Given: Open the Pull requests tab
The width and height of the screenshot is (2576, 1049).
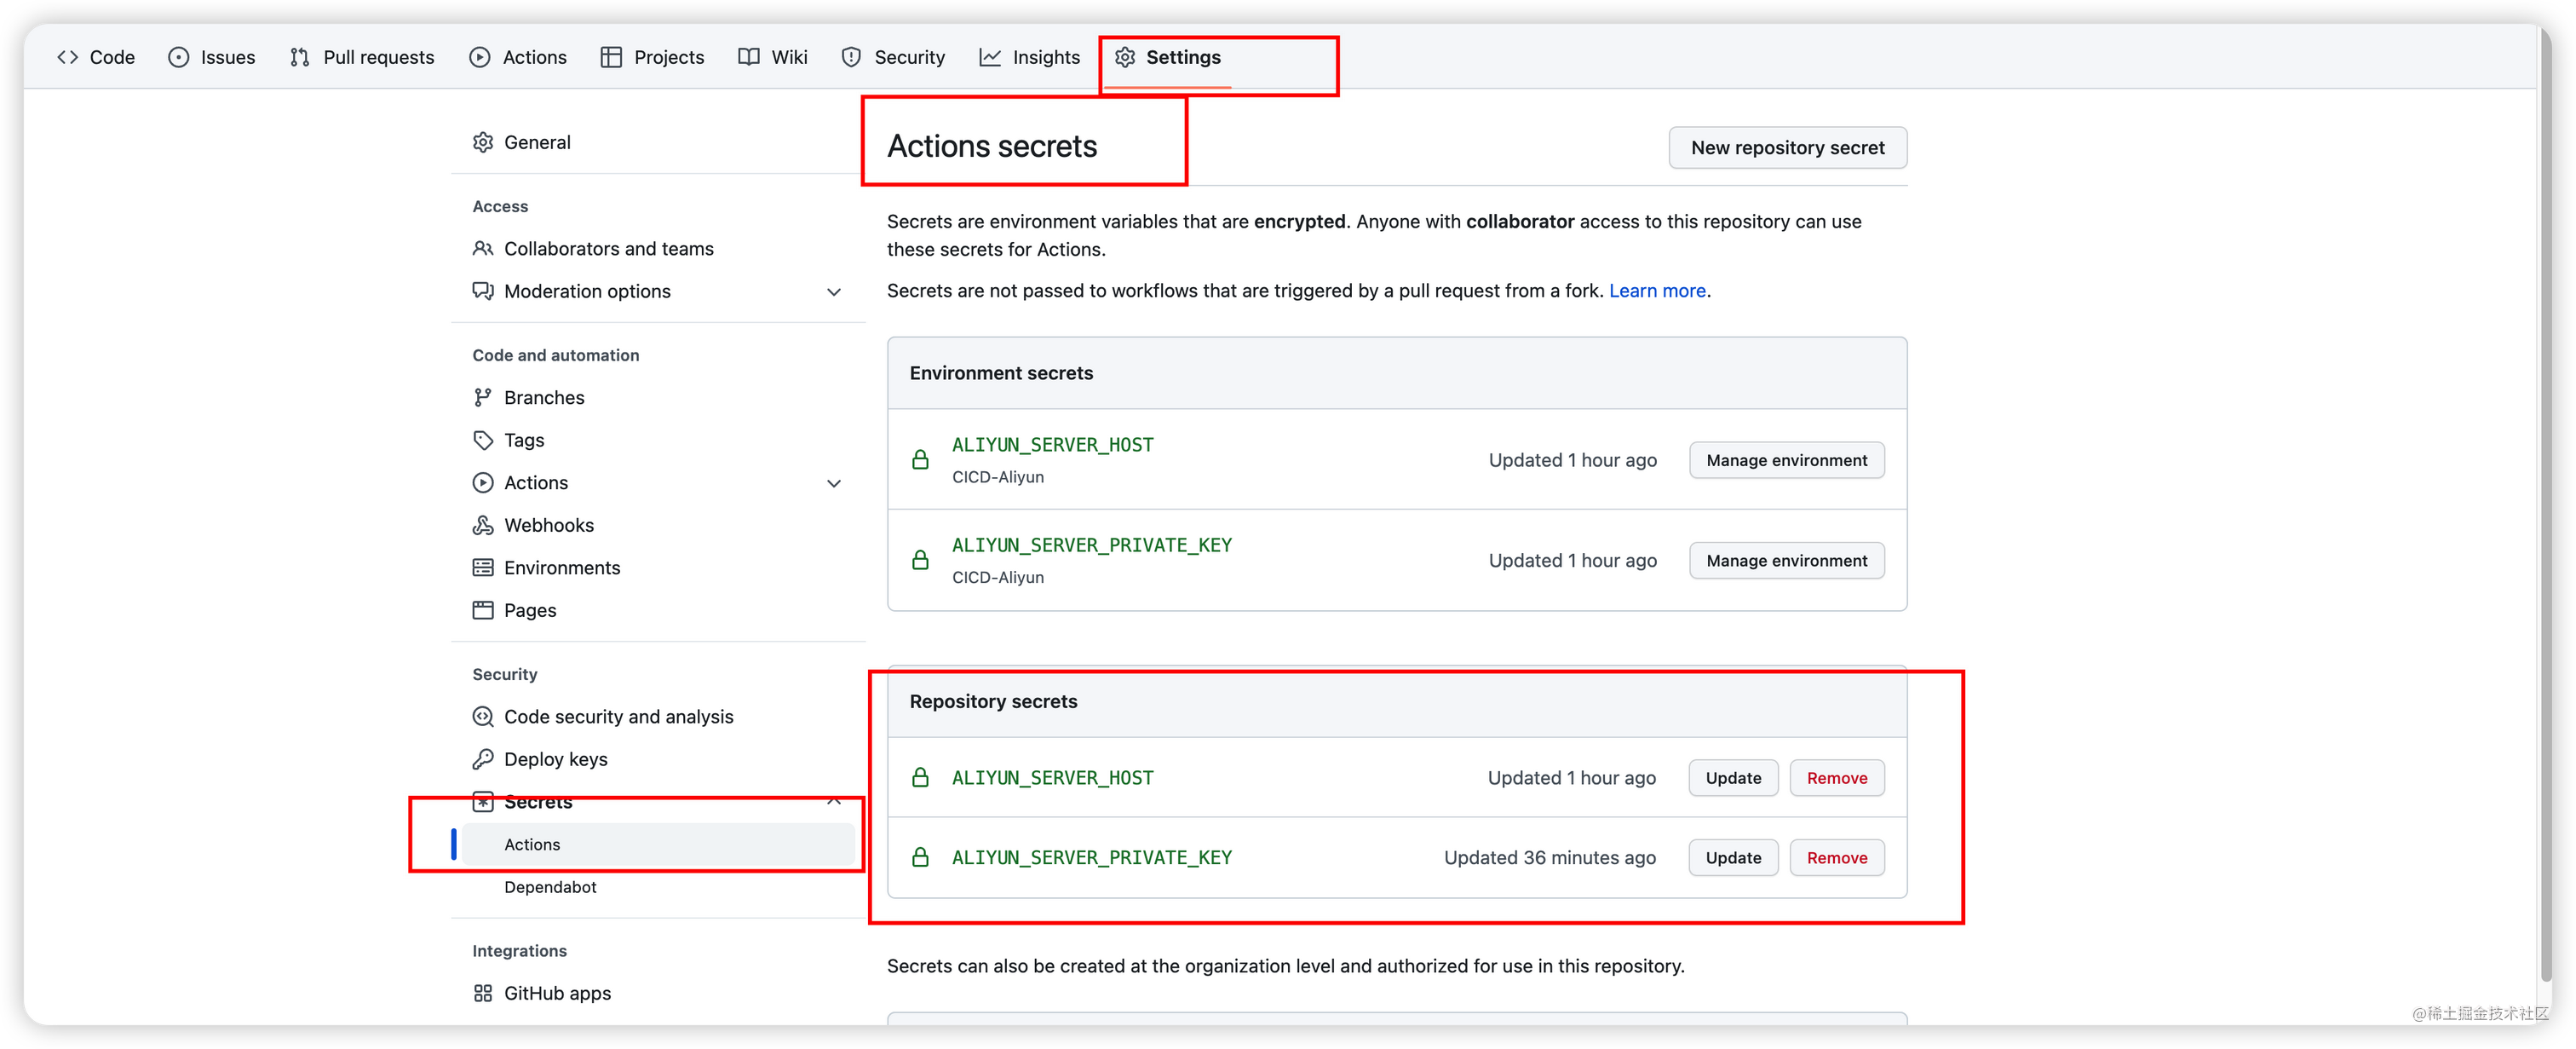Looking at the screenshot, I should tap(362, 57).
